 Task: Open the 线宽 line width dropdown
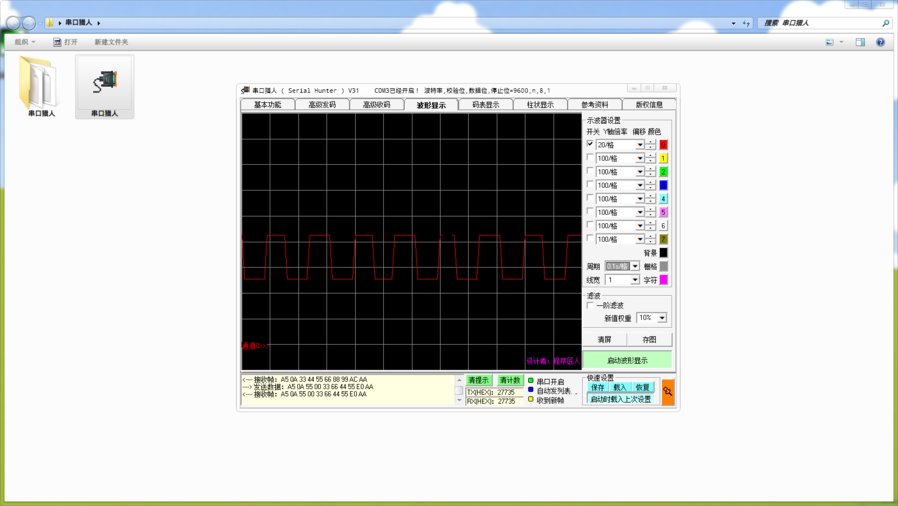pos(635,280)
